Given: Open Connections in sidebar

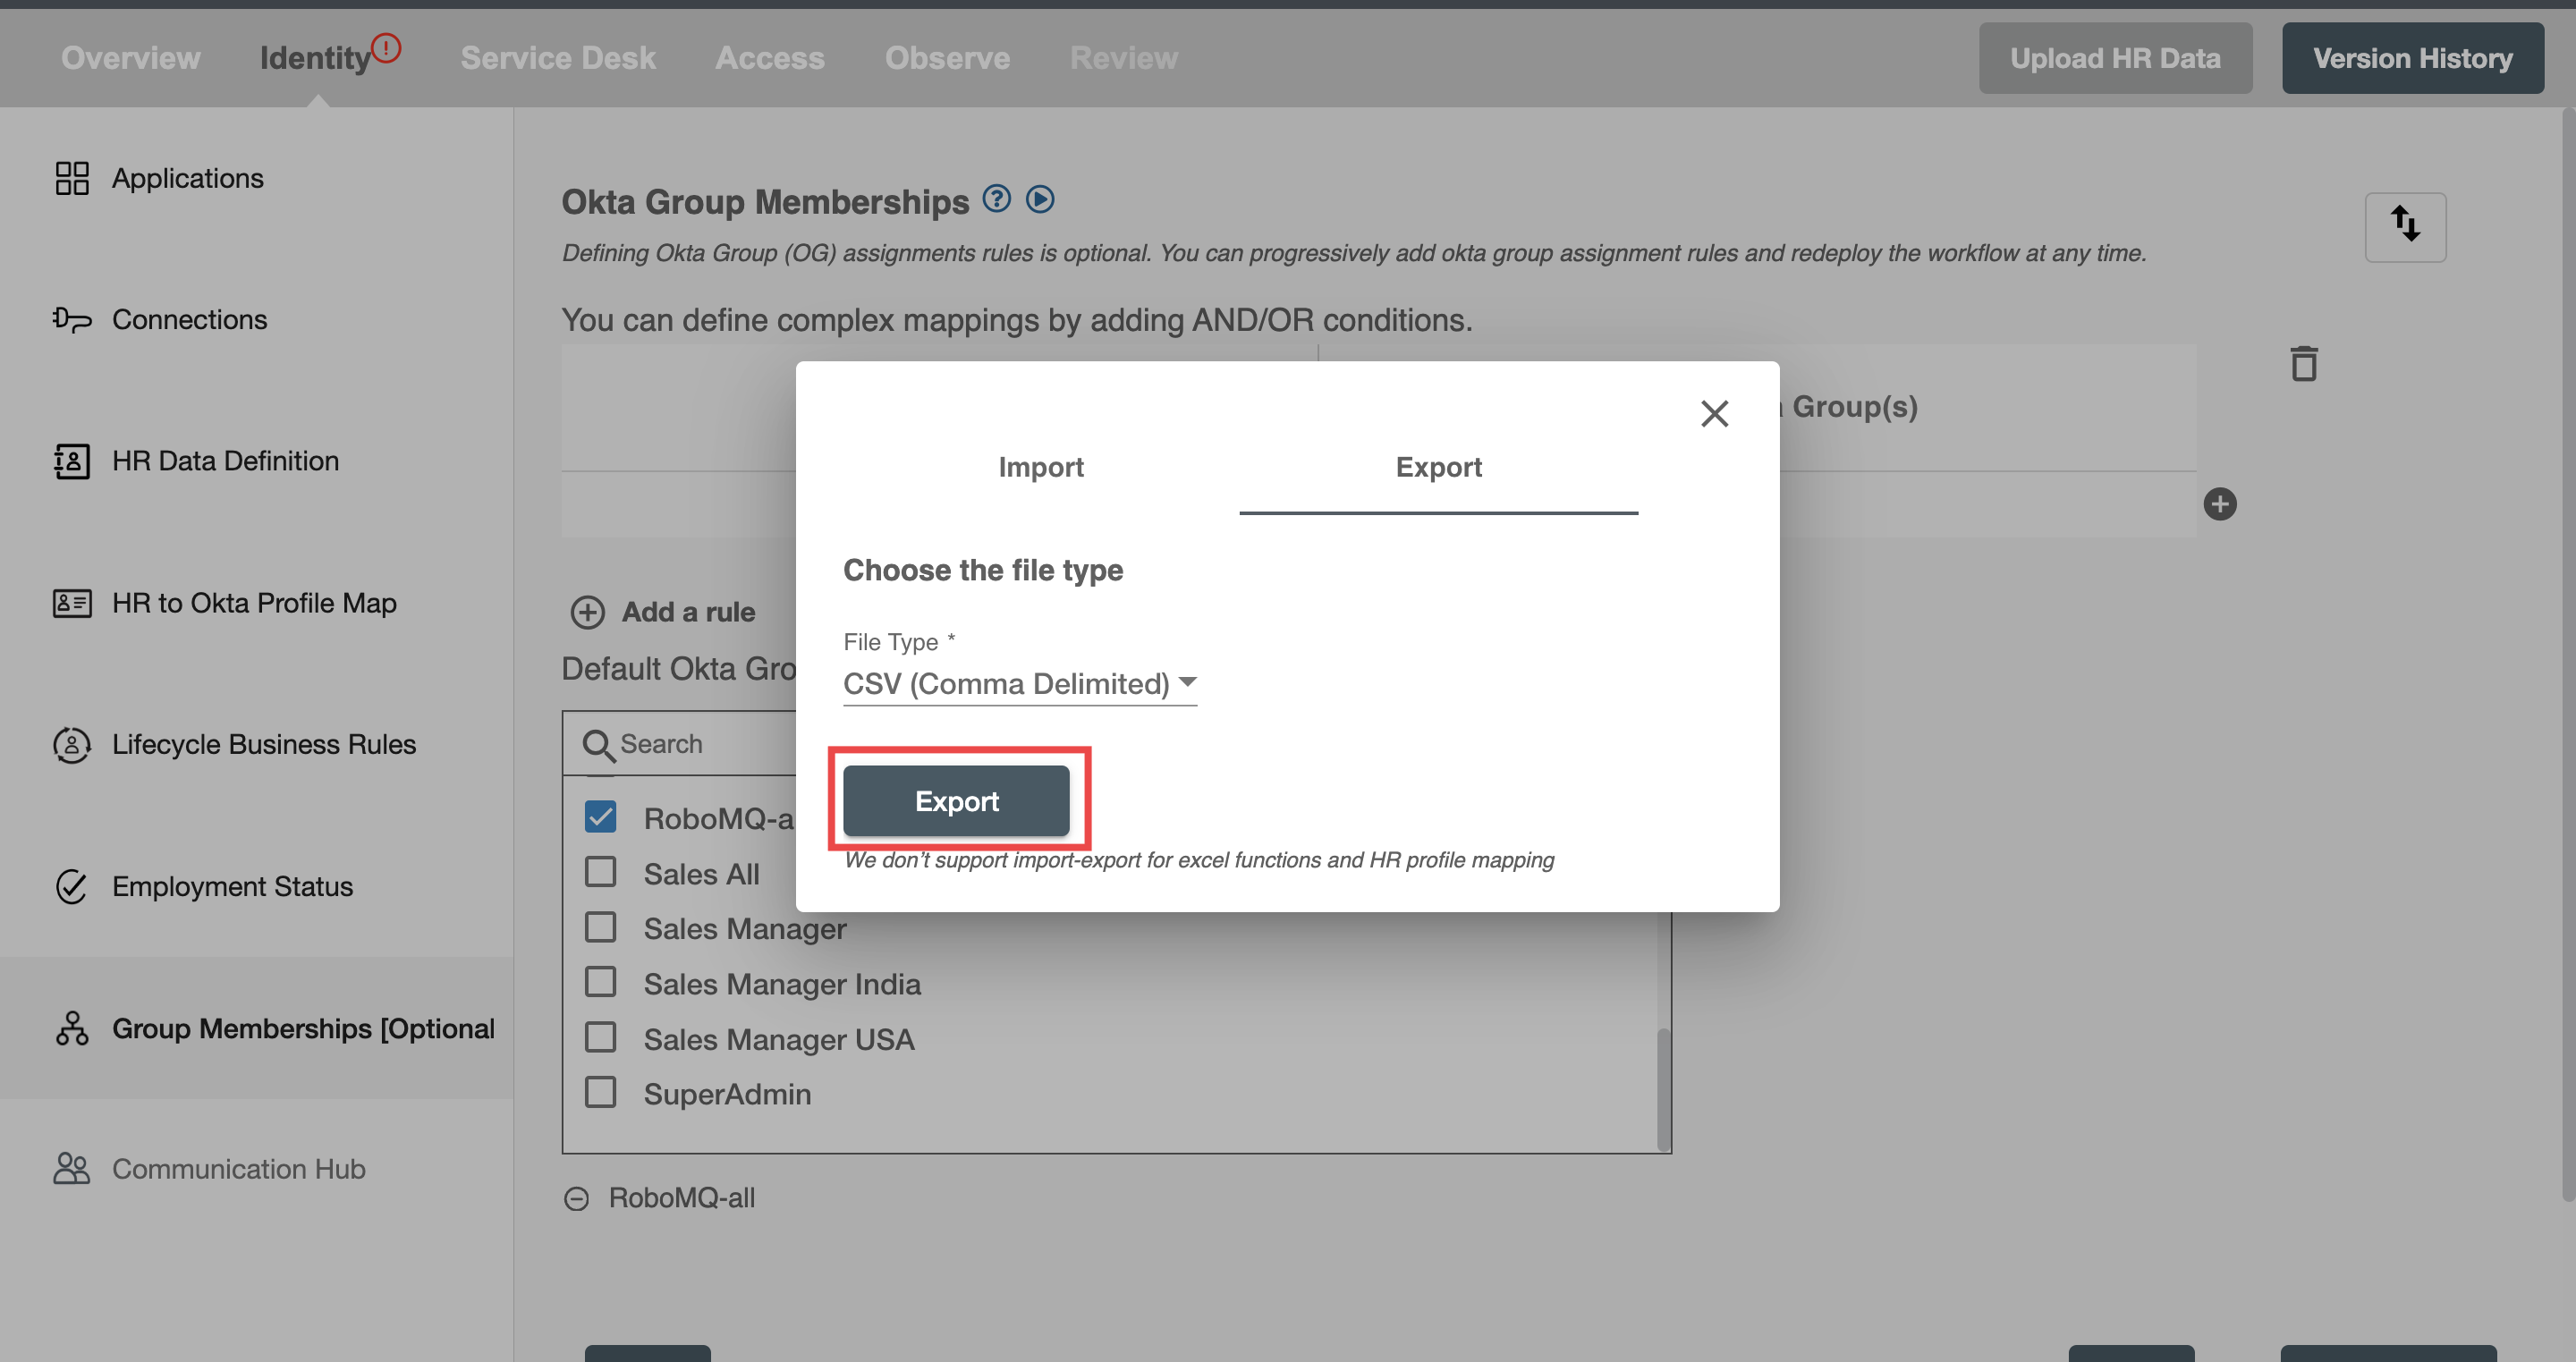Looking at the screenshot, I should coord(190,319).
